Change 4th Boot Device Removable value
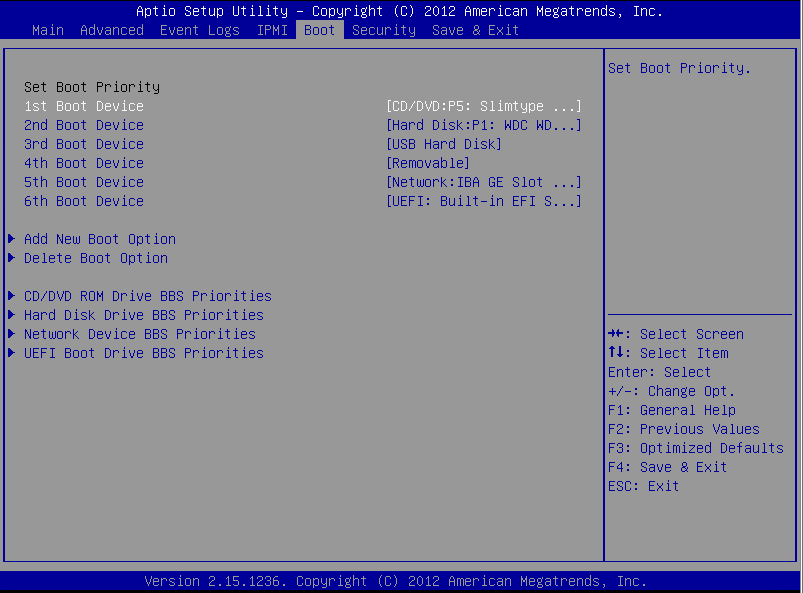 coord(427,163)
